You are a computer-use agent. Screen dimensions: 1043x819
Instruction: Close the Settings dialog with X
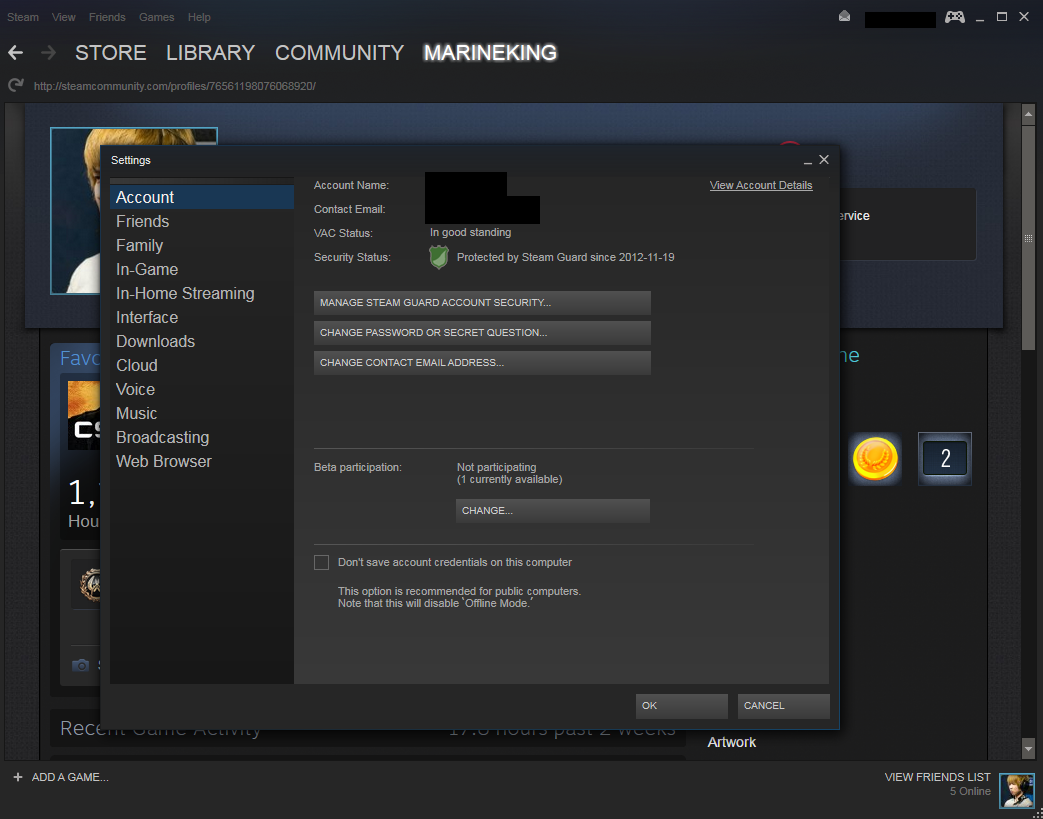coord(824,160)
